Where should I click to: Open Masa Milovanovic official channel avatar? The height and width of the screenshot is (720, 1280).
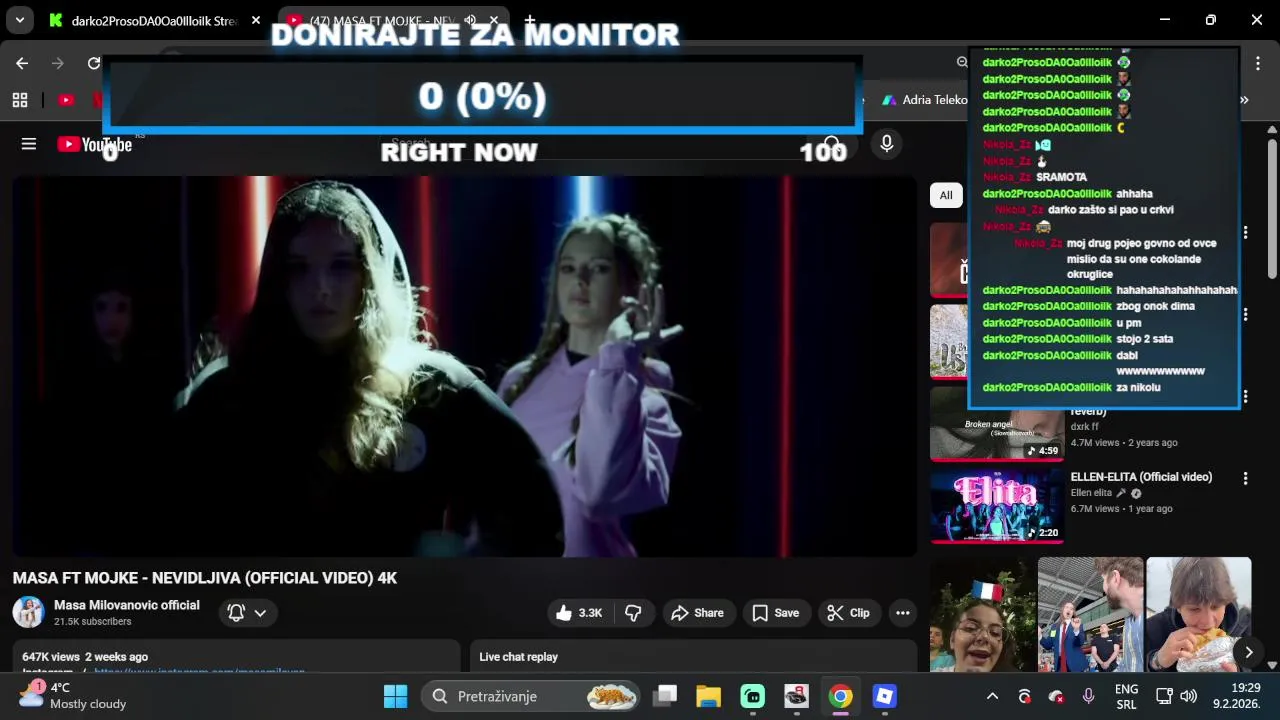tap(28, 612)
